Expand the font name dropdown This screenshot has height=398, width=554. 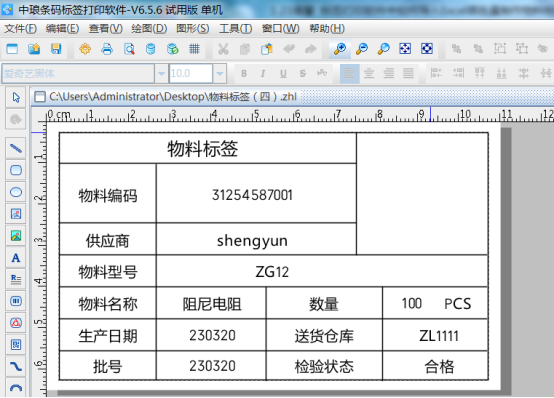(161, 74)
